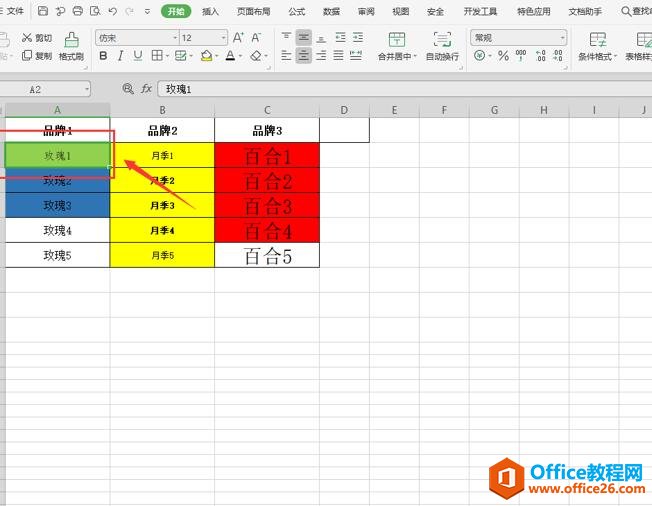Image resolution: width=652 pixels, height=506 pixels.
Task: Decrease indent icon
Action: coord(341,38)
